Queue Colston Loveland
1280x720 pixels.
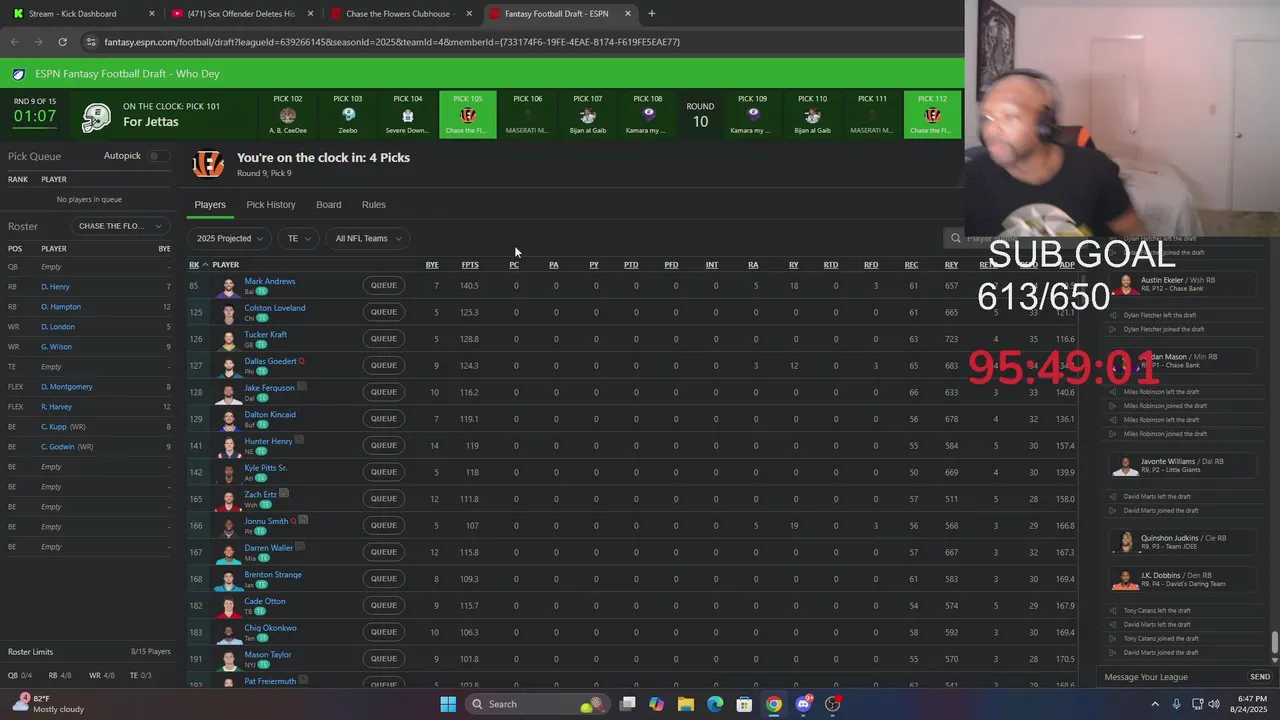click(x=384, y=312)
